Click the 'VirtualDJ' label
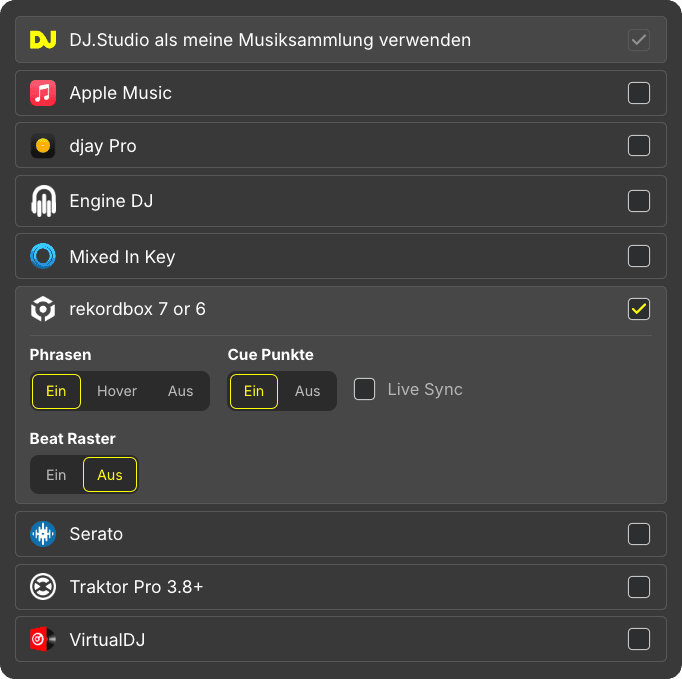The image size is (682, 679). pos(107,639)
